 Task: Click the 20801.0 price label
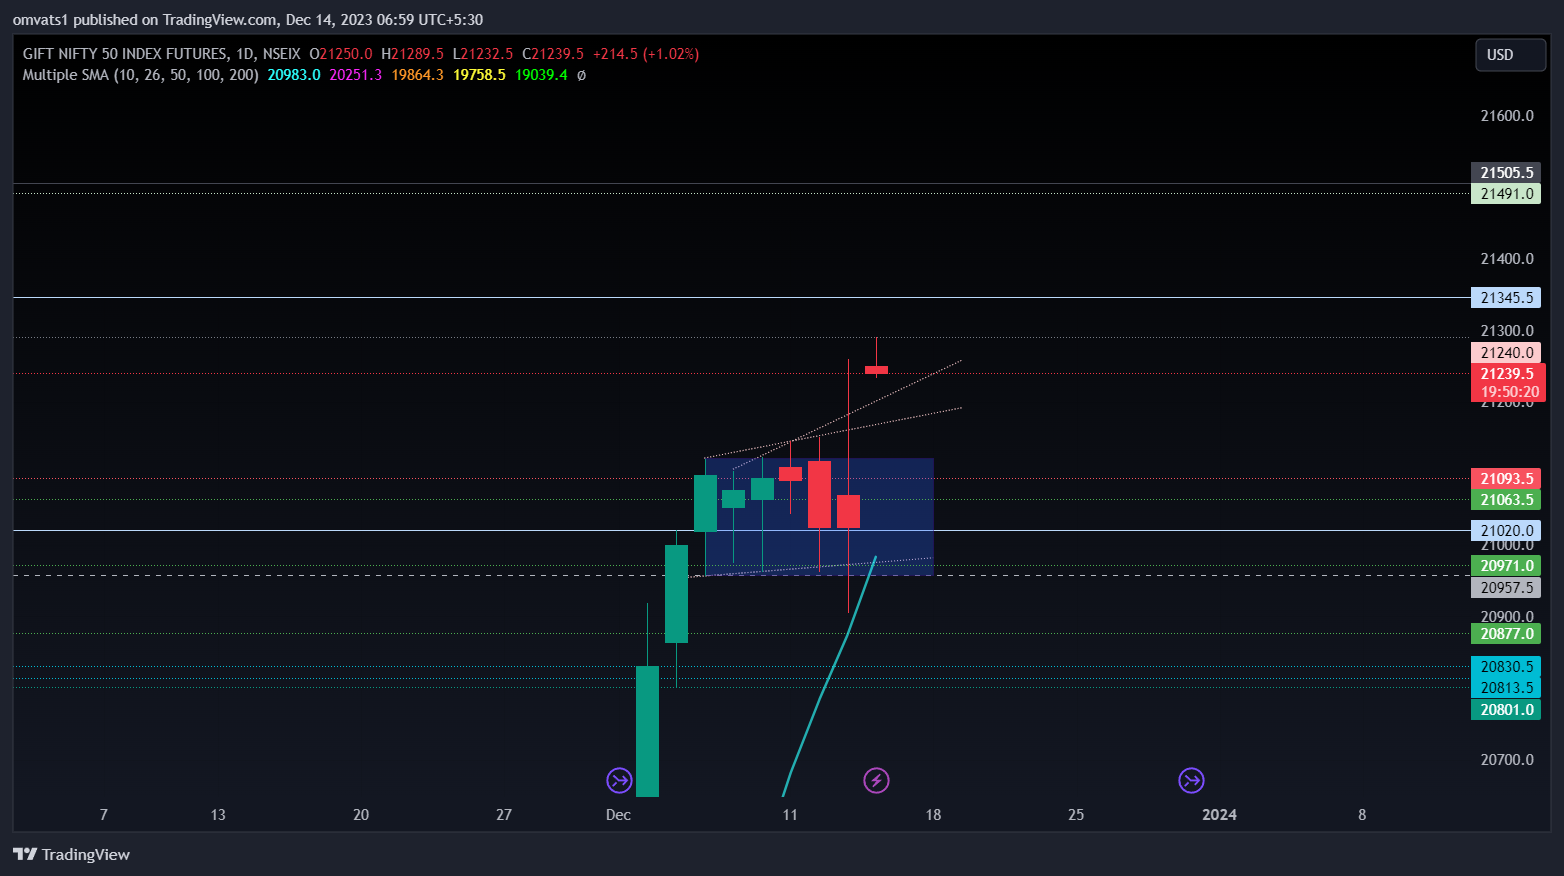[1506, 710]
